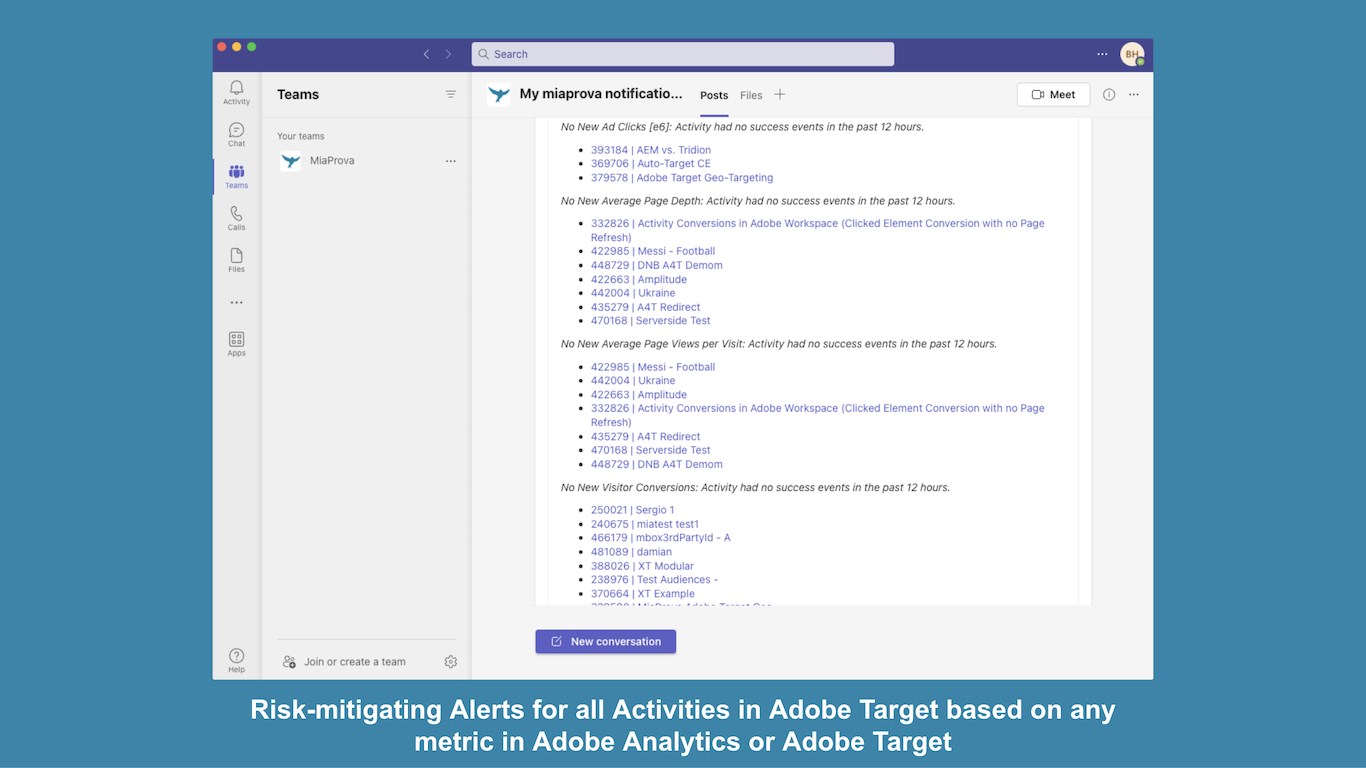Collapse the Your teams section
The width and height of the screenshot is (1366, 768).
(x=301, y=136)
